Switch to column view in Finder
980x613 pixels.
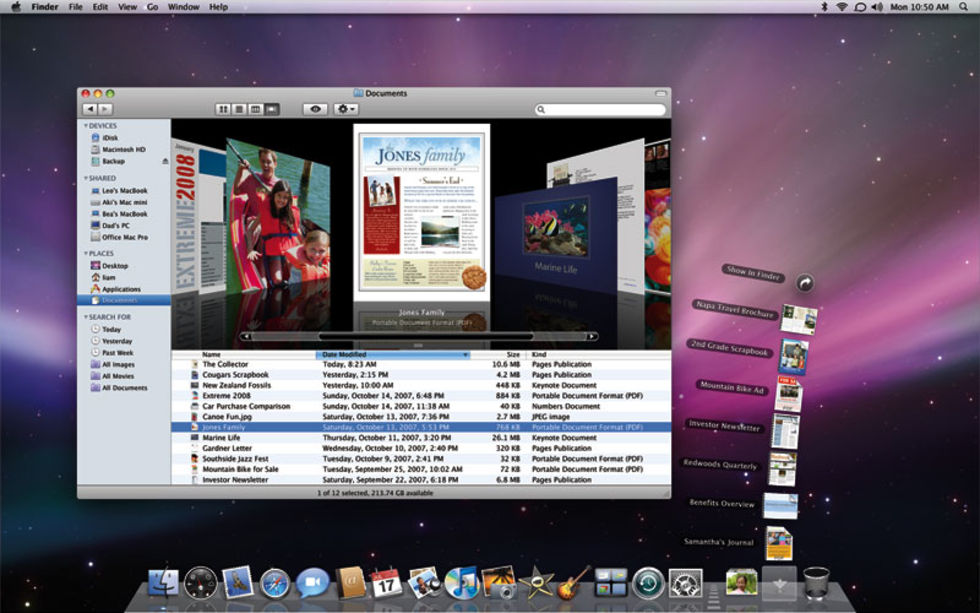[x=255, y=109]
